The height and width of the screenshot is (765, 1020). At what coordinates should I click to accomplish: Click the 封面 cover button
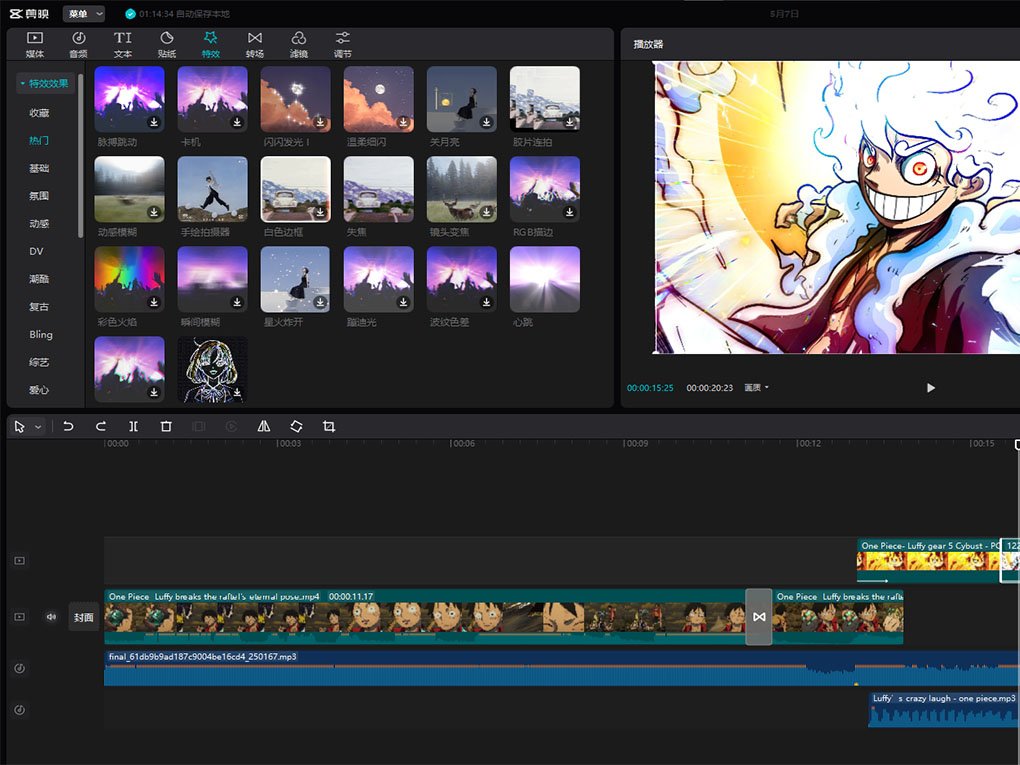(84, 617)
